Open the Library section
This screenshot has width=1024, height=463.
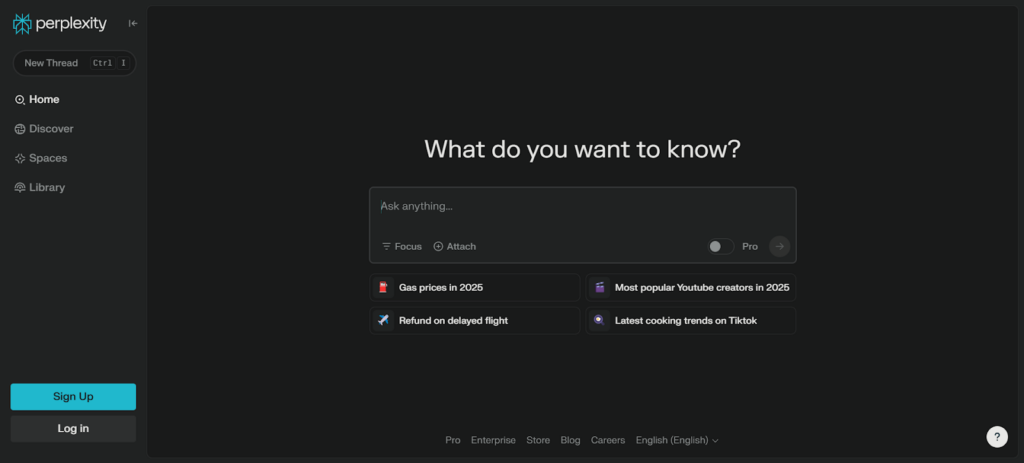click(x=40, y=188)
